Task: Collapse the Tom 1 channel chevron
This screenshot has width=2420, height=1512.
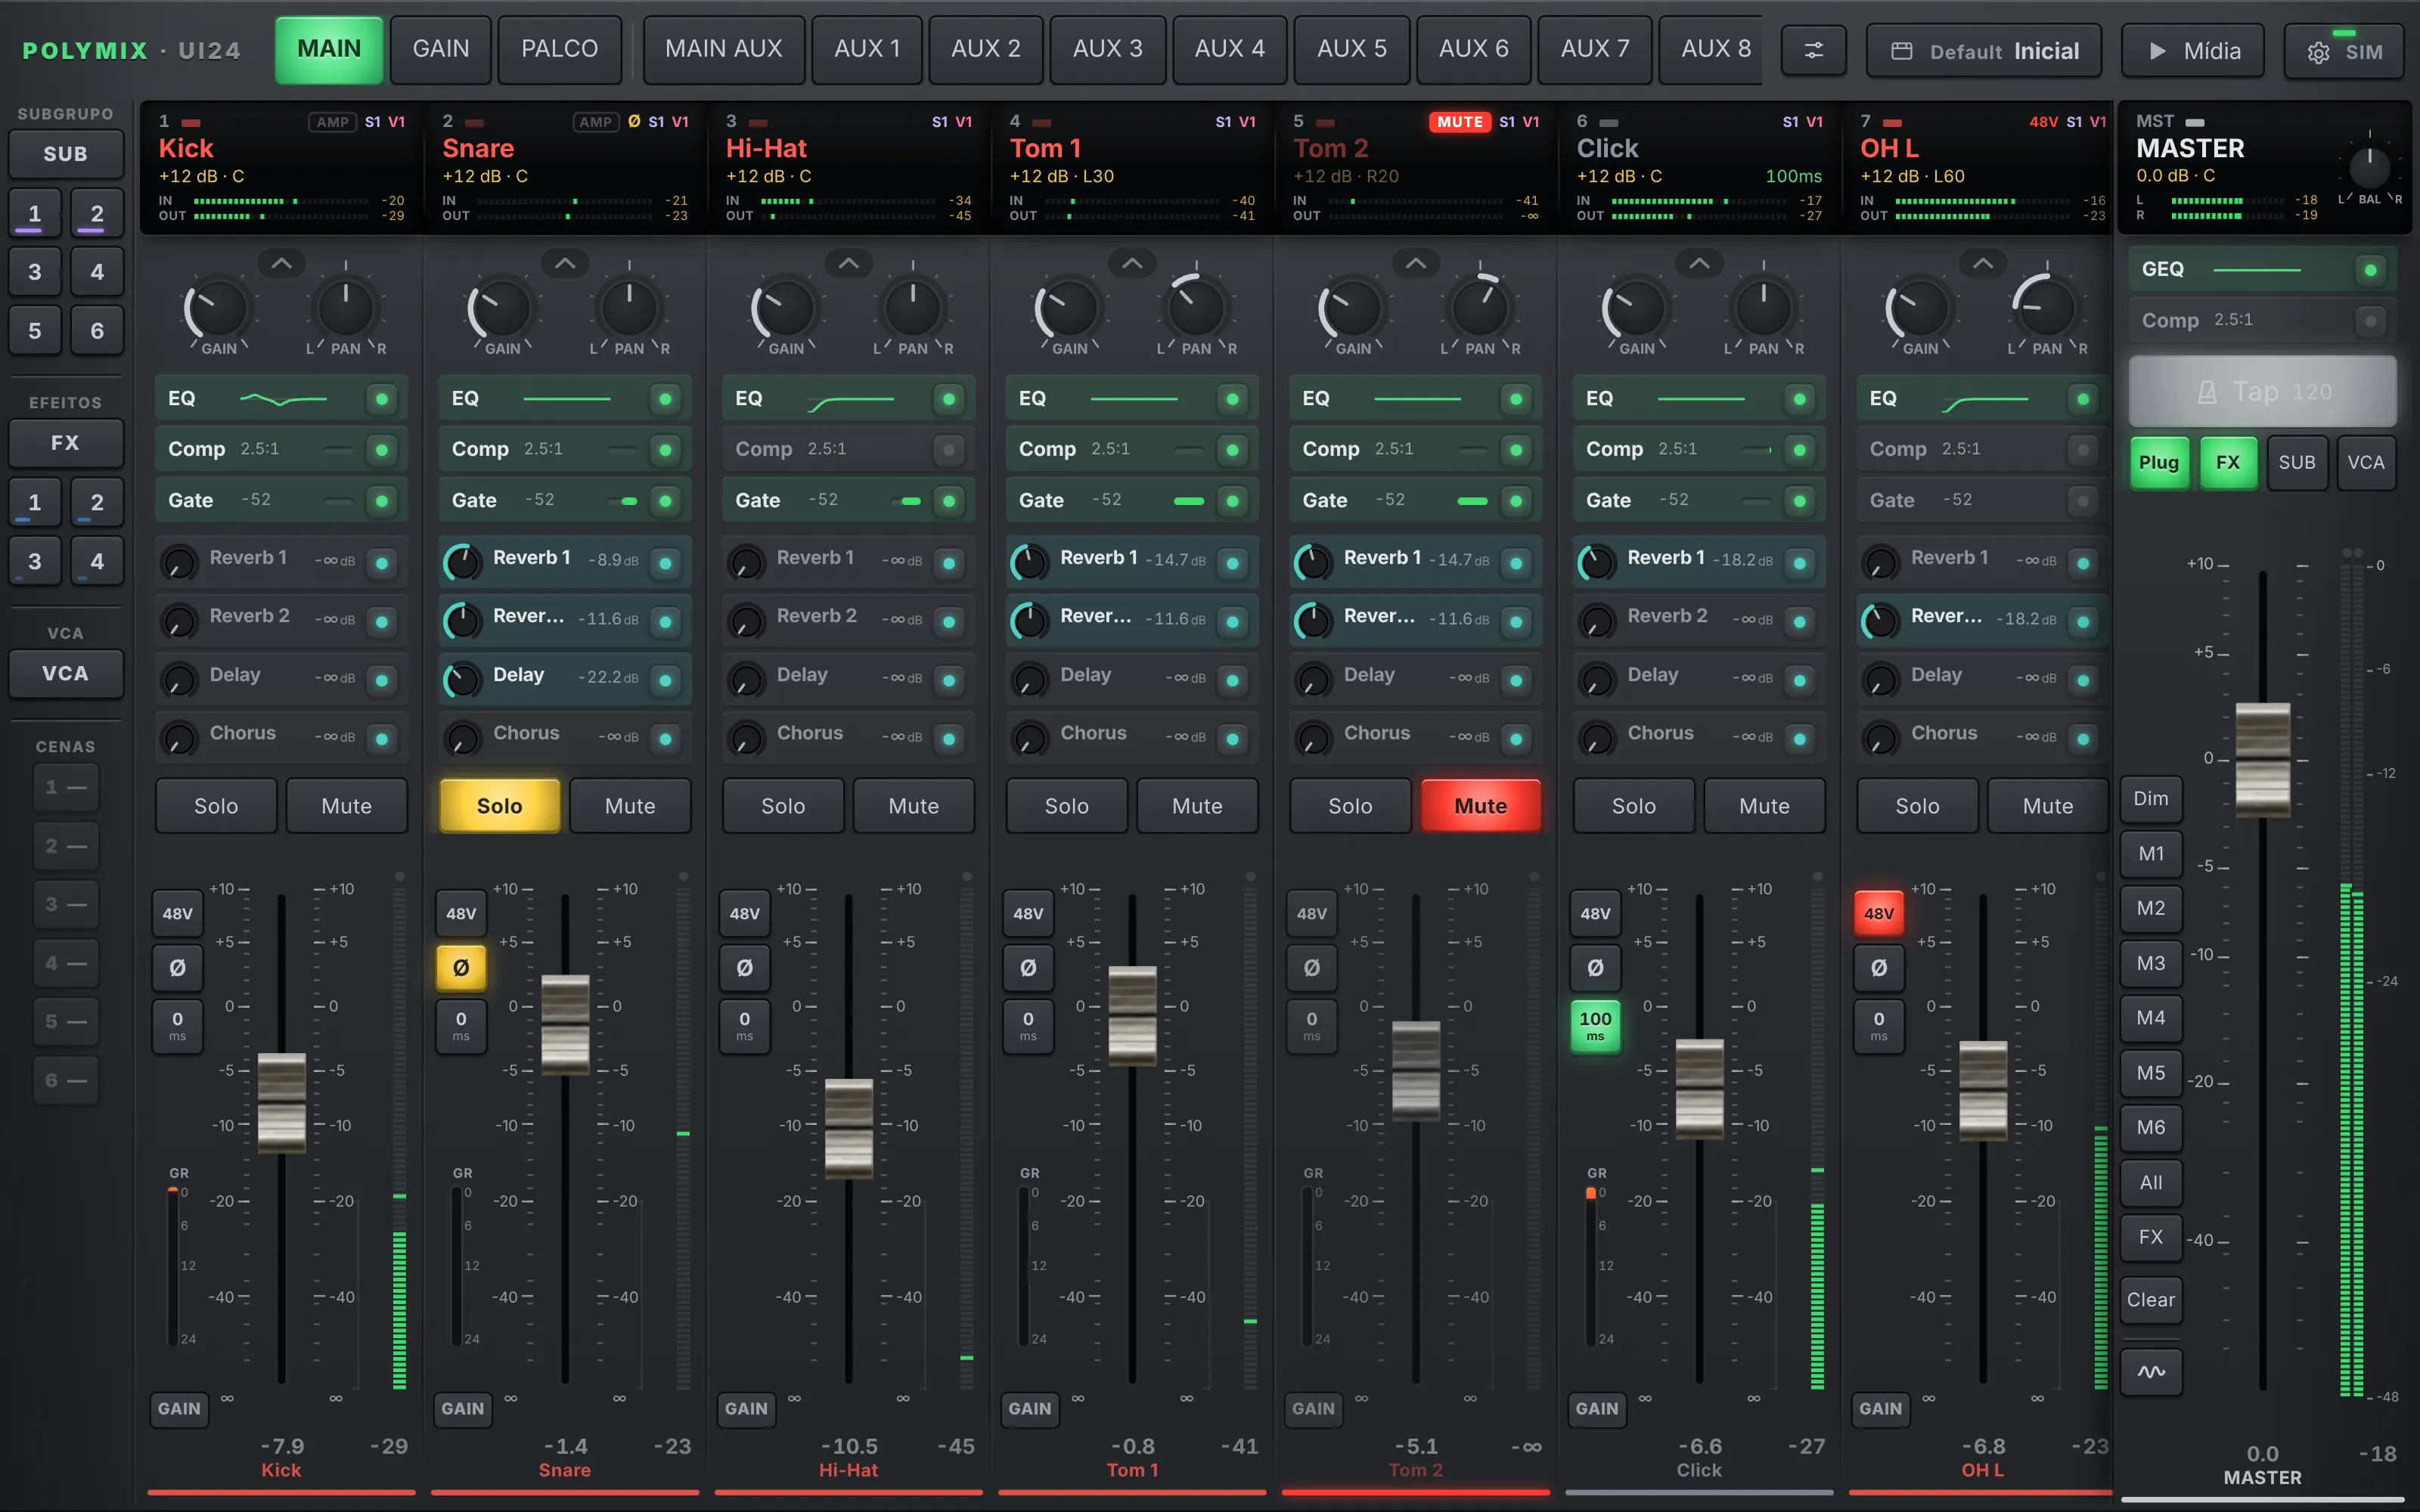Action: click(1132, 264)
